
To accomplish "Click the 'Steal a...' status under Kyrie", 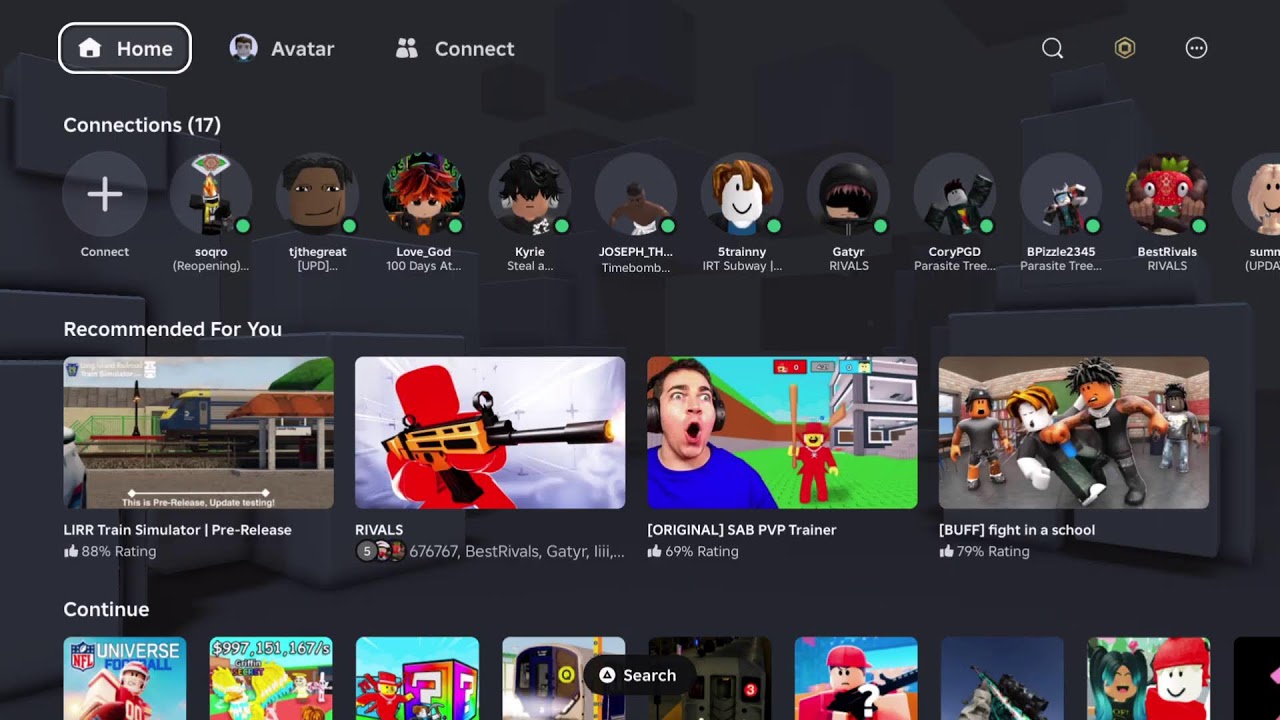I will click(530, 266).
